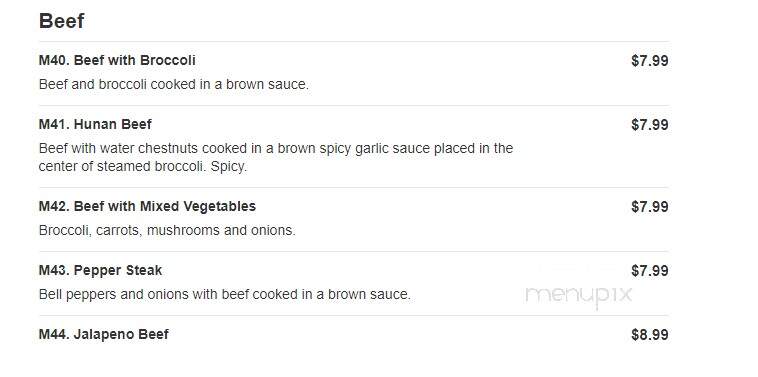This screenshot has height=377, width=758.
Task: Choose the M43. Pepper Steak item
Action: [101, 270]
